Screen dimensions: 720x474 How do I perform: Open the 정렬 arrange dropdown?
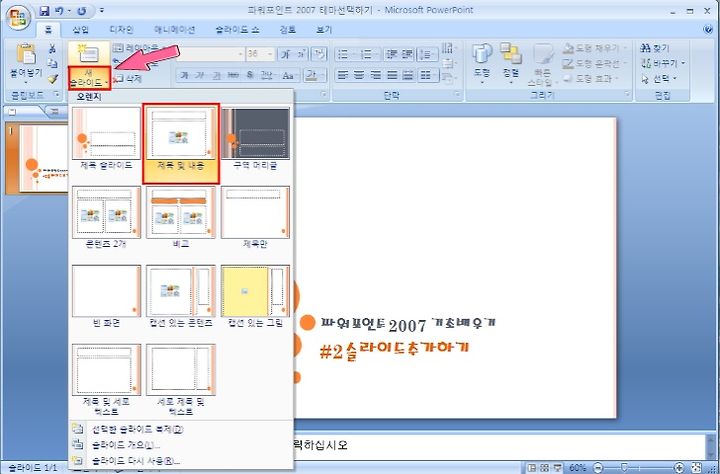click(510, 63)
